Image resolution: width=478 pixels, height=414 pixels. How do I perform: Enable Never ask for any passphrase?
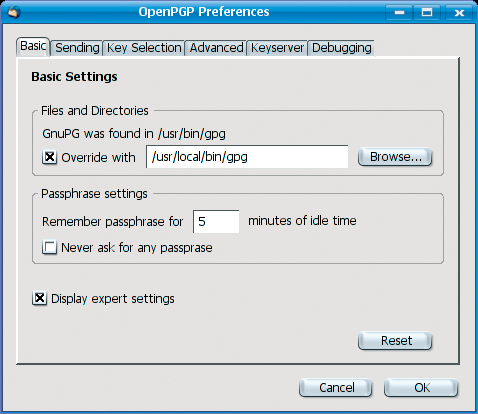(49, 248)
